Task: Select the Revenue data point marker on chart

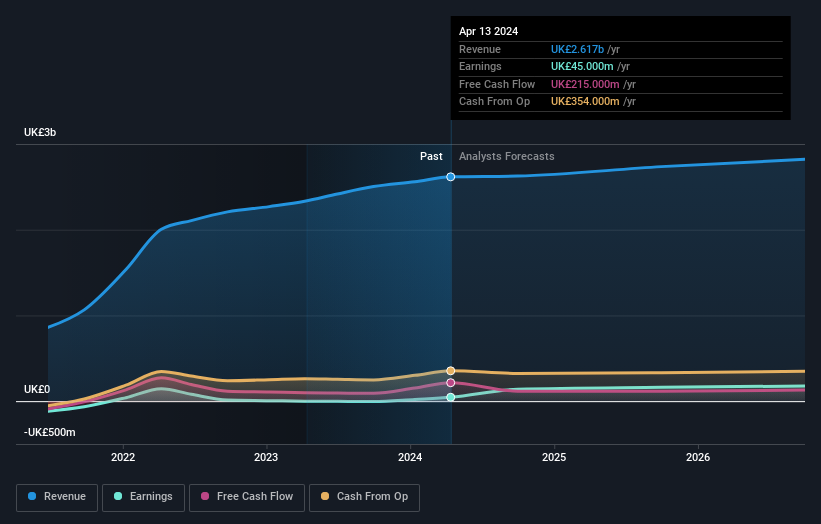Action: 450,177
